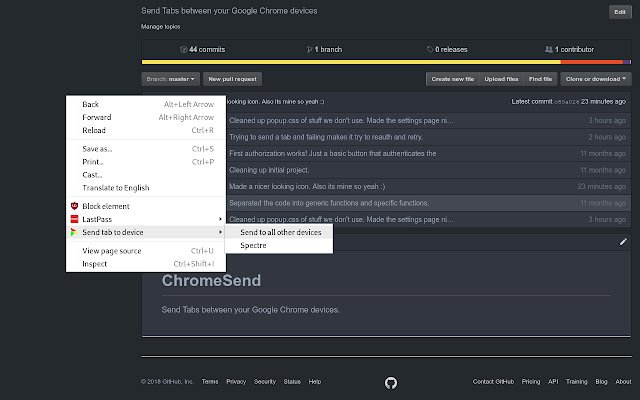The height and width of the screenshot is (400, 640).
Task: Click the Send tab to device arrow icon
Action: (x=73, y=232)
